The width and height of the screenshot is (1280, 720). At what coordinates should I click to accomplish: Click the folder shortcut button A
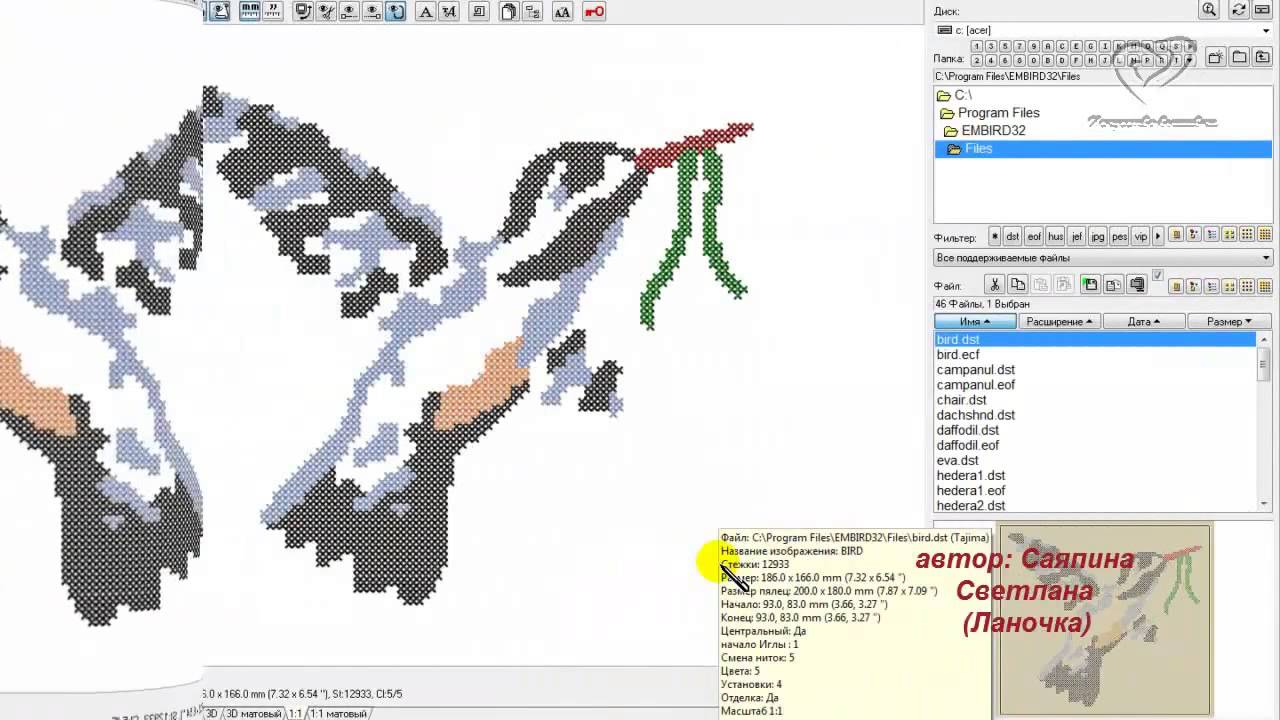point(1048,46)
